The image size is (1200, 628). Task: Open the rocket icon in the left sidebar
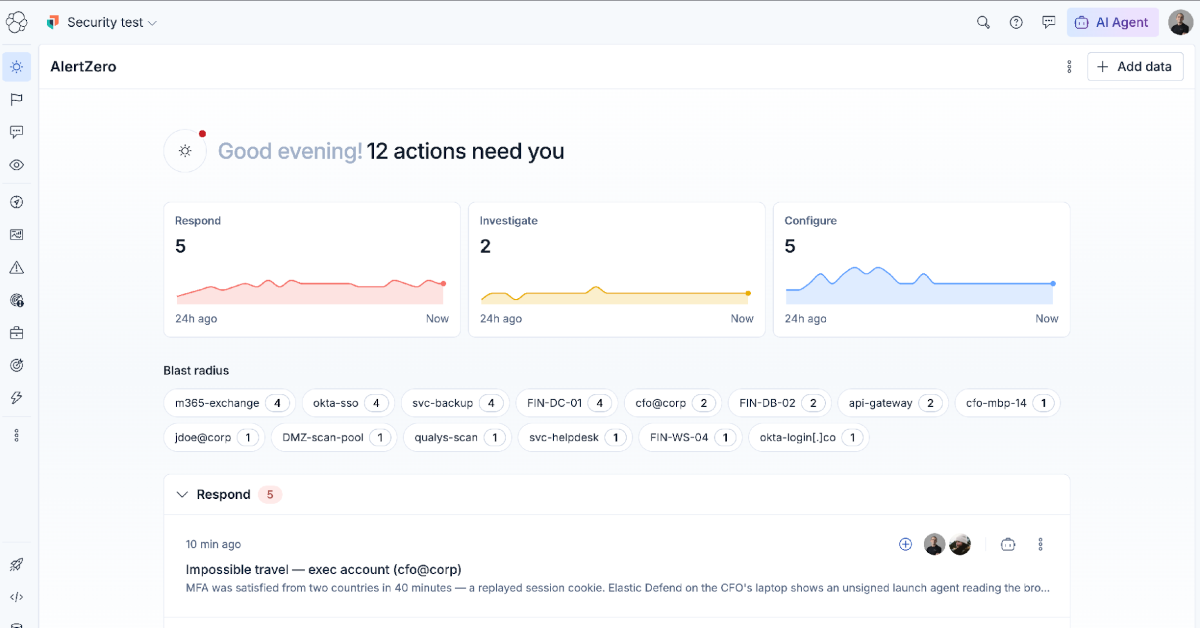(17, 565)
